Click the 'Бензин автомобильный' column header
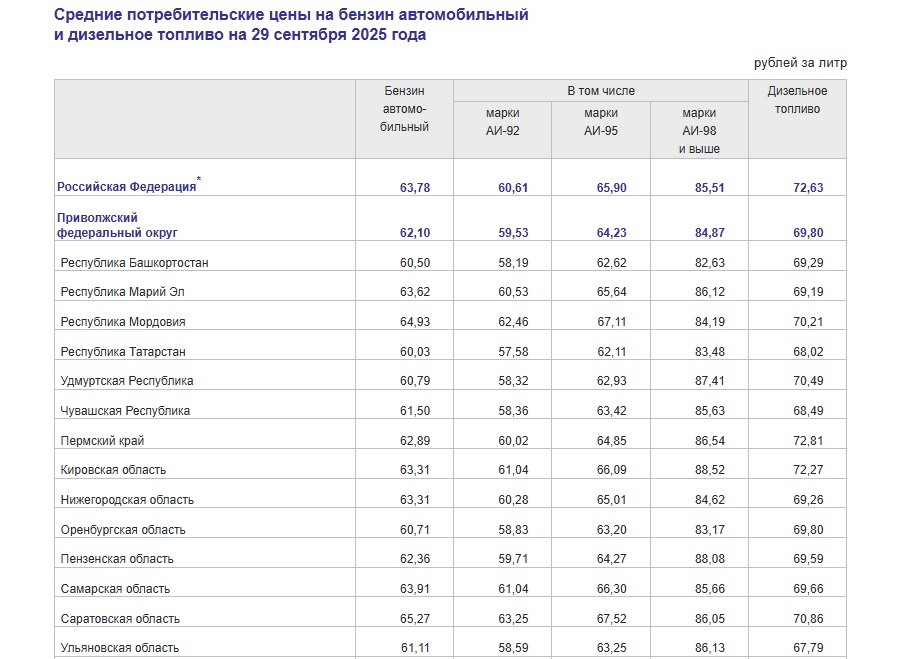Image resolution: width=900 pixels, height=659 pixels. click(x=404, y=109)
